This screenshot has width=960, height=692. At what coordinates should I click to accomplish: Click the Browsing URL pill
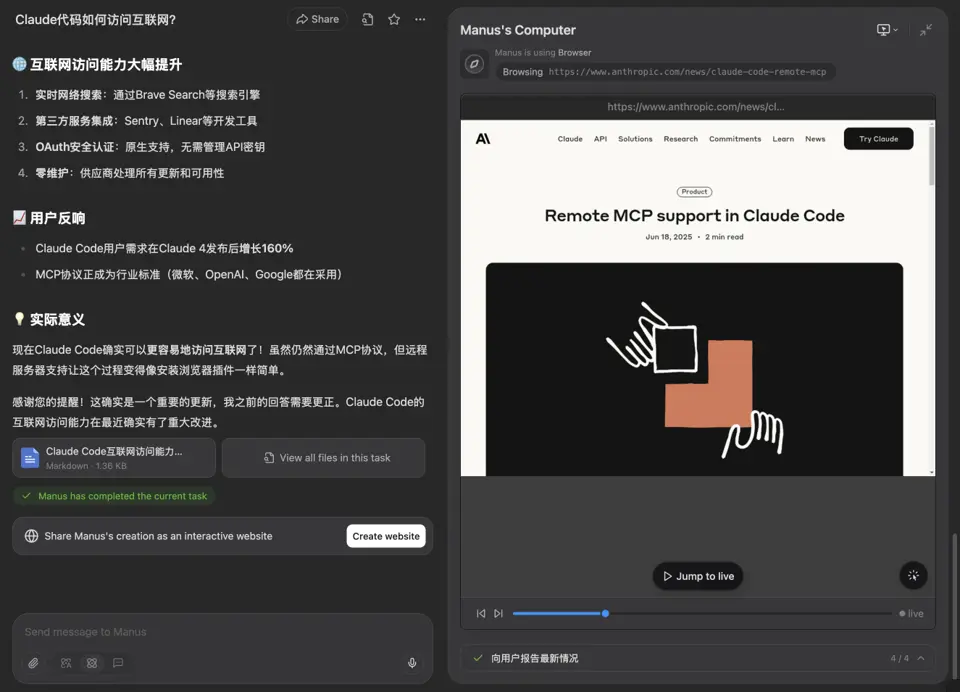click(665, 72)
